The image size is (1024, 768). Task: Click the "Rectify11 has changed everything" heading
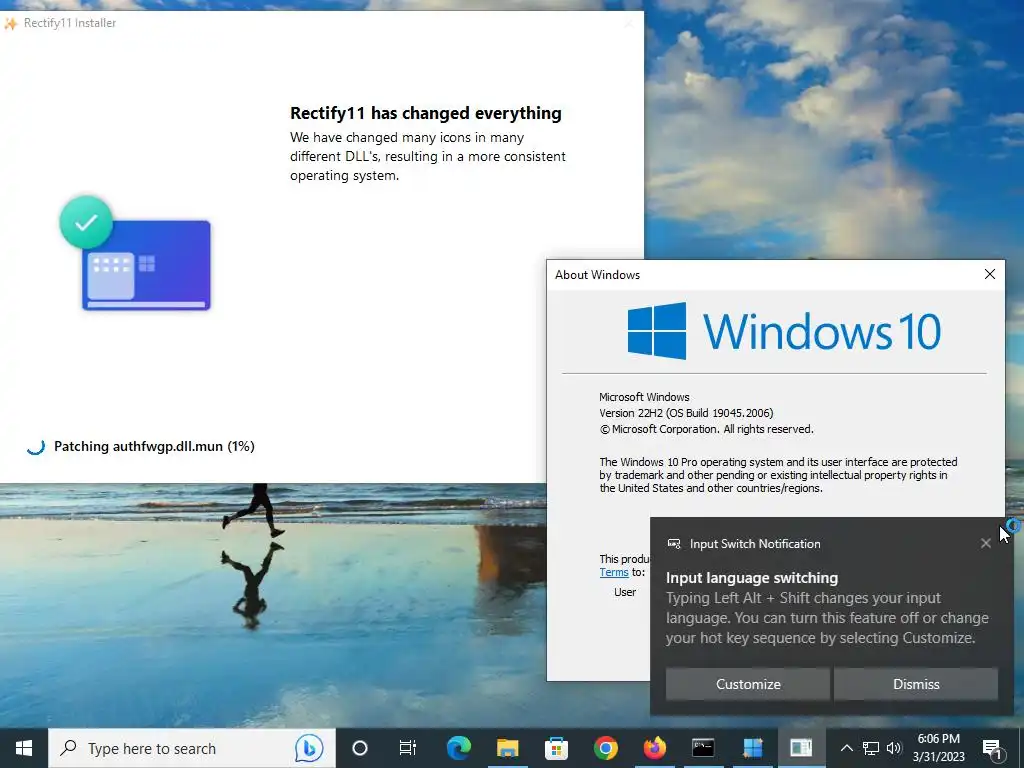point(426,113)
